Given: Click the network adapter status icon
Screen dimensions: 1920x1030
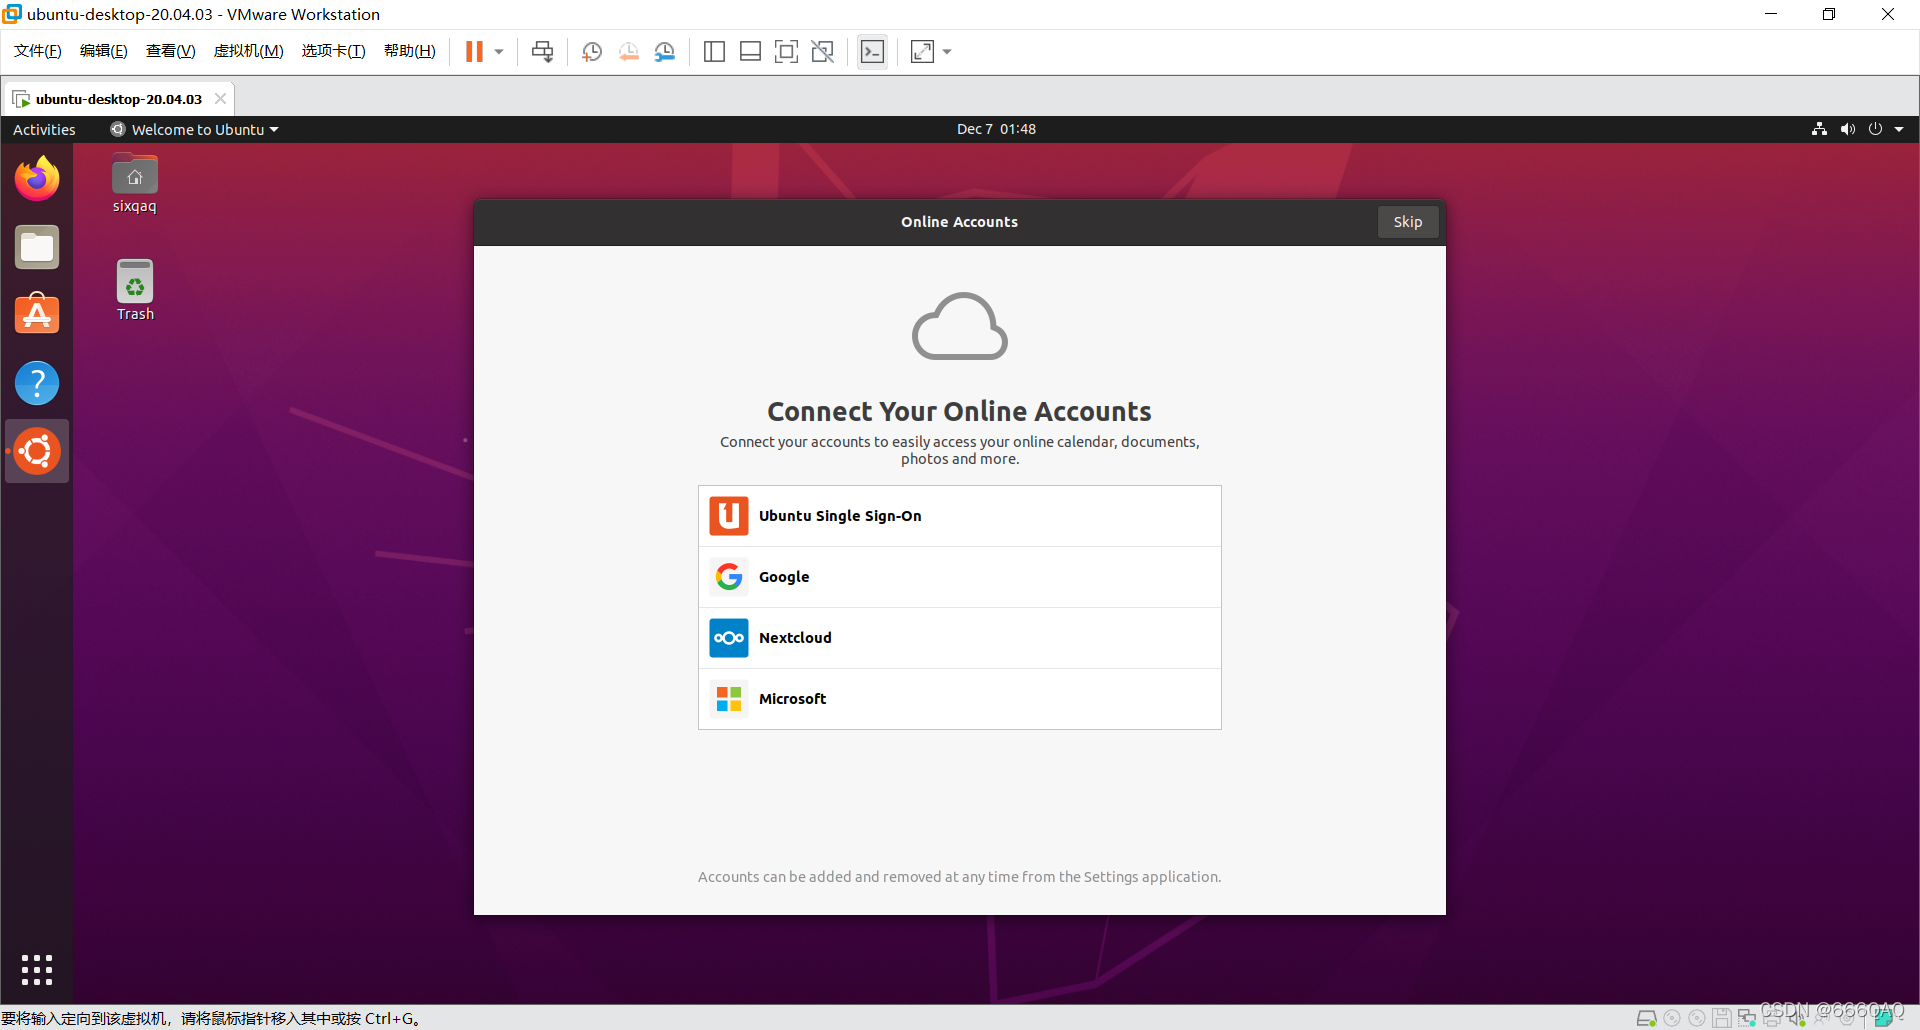Looking at the screenshot, I should click(x=1747, y=1018).
